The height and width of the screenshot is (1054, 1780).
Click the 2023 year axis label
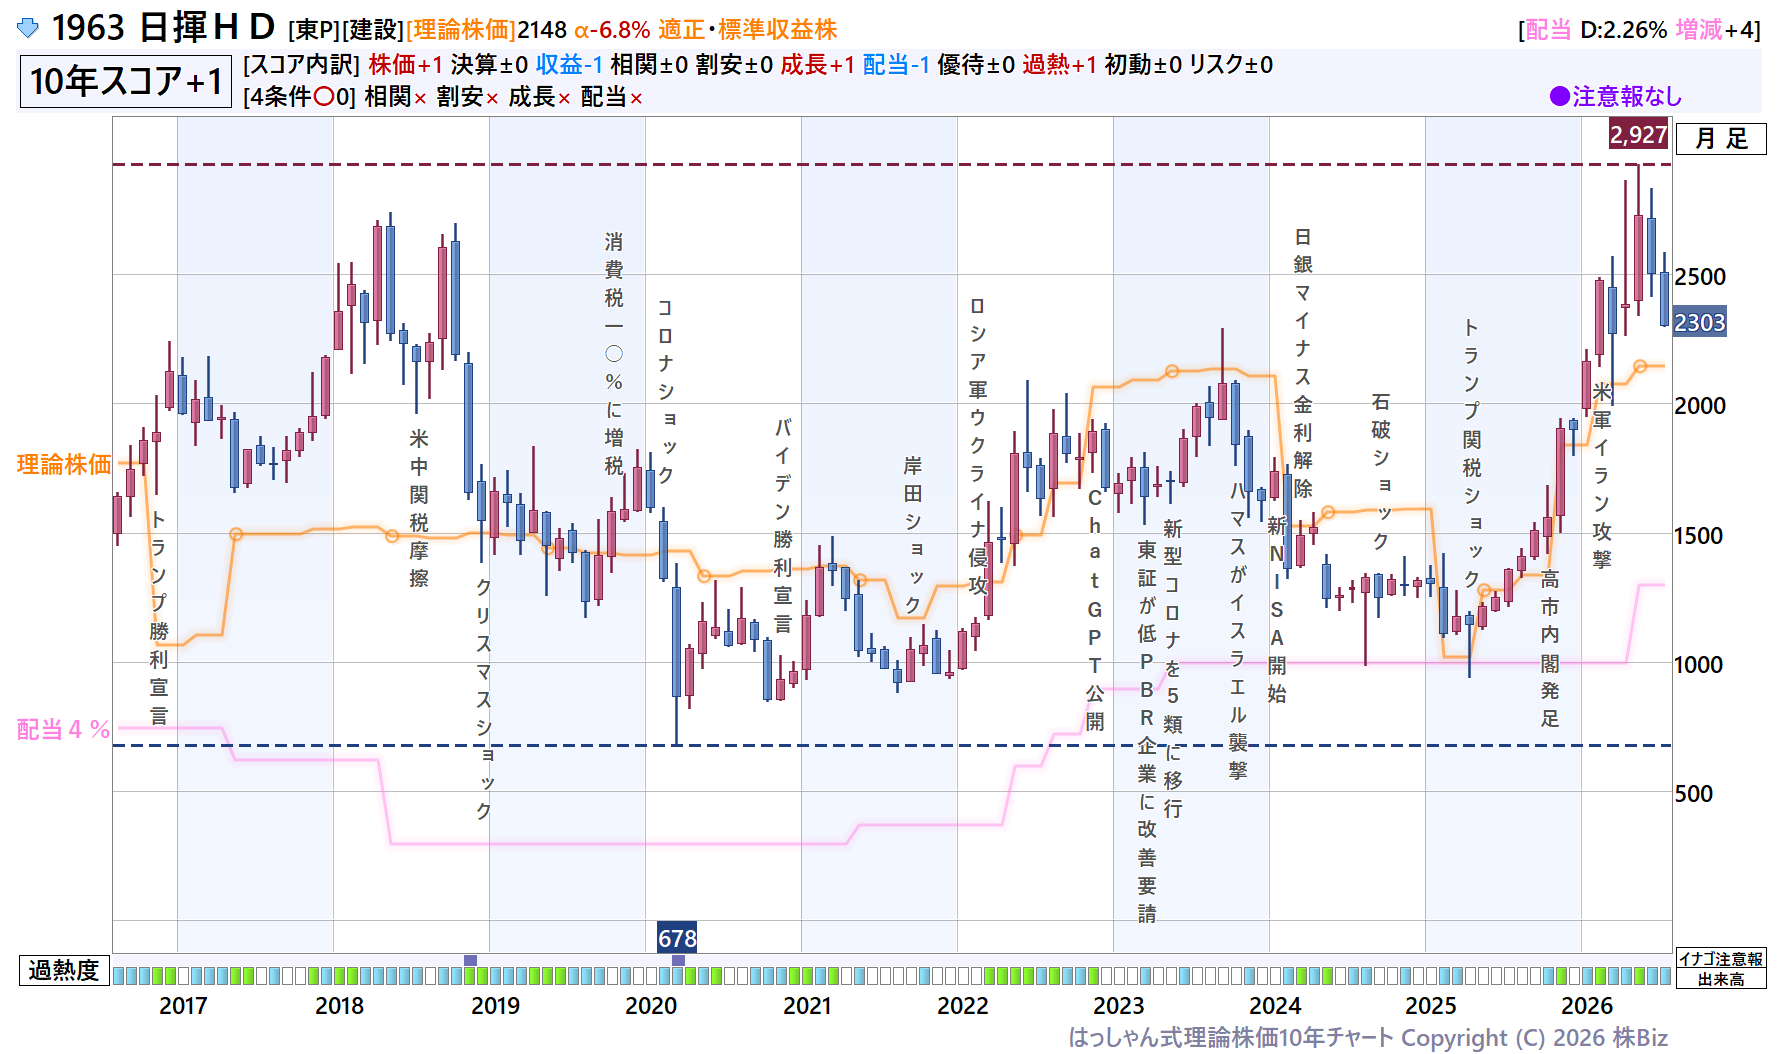(1119, 1006)
